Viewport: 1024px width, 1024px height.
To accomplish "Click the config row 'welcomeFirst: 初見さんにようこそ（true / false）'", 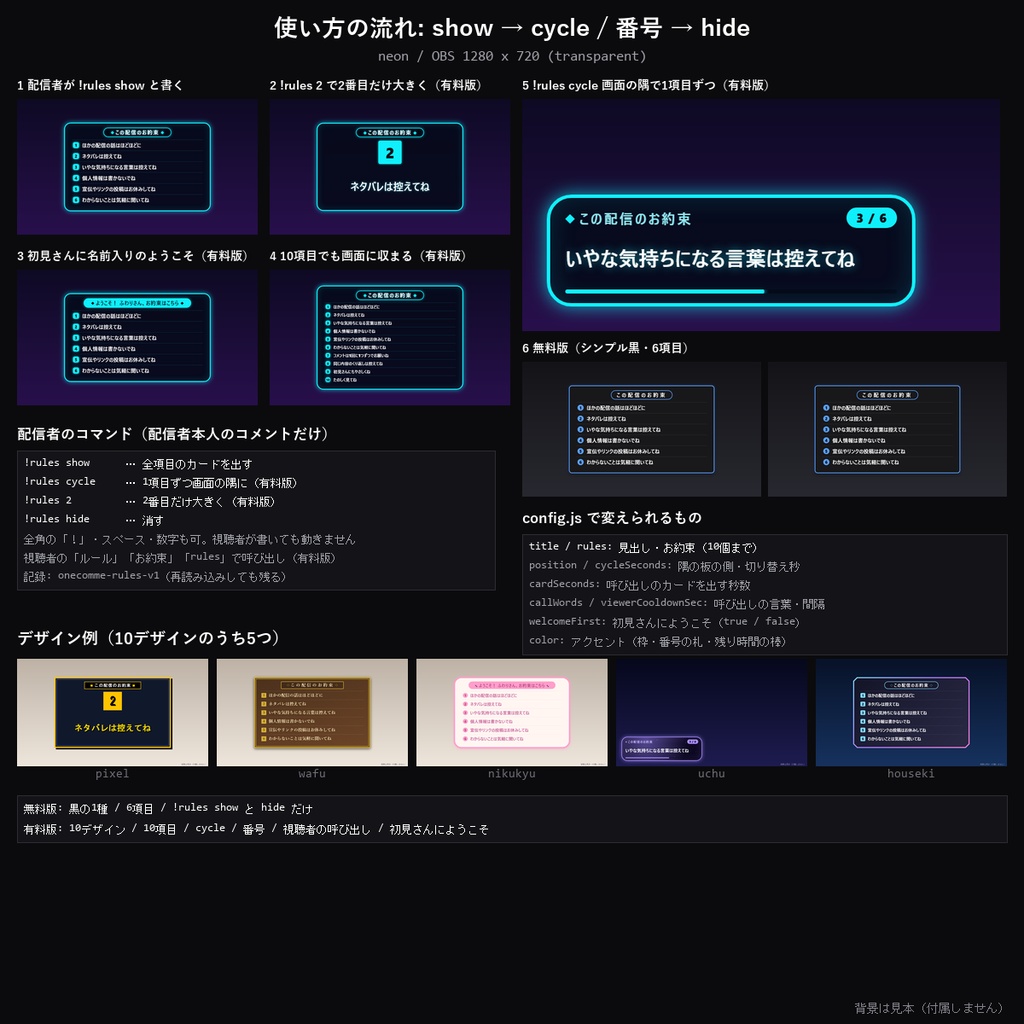I will click(x=664, y=622).
